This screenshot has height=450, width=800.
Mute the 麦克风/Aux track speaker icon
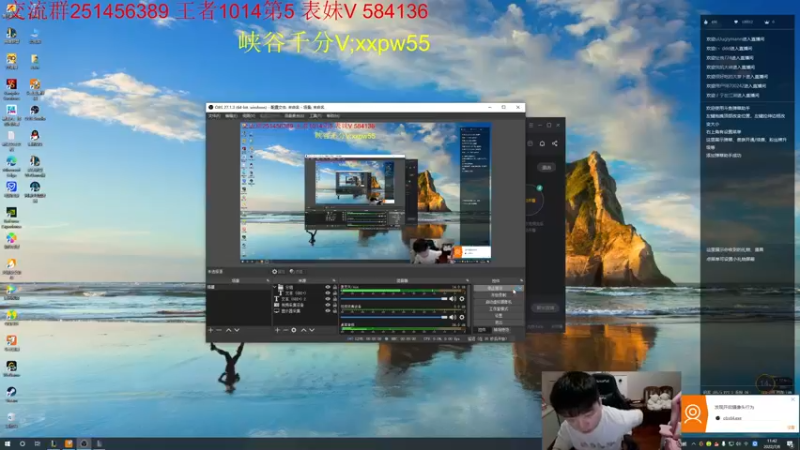(452, 299)
